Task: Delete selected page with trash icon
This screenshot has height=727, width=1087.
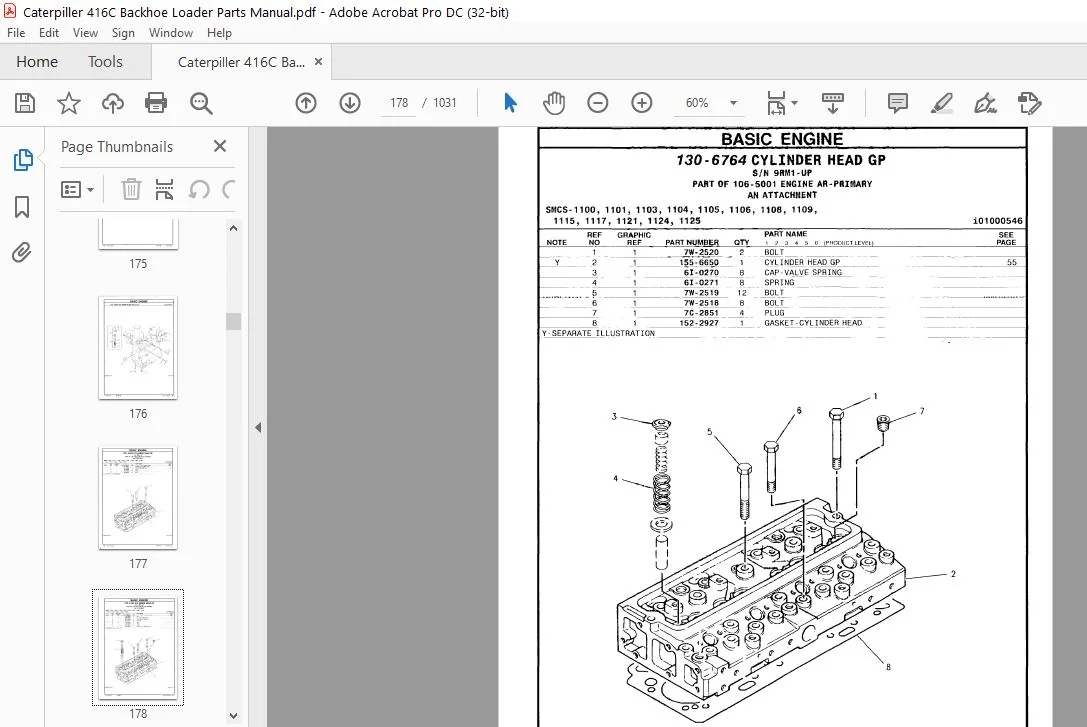Action: (131, 189)
